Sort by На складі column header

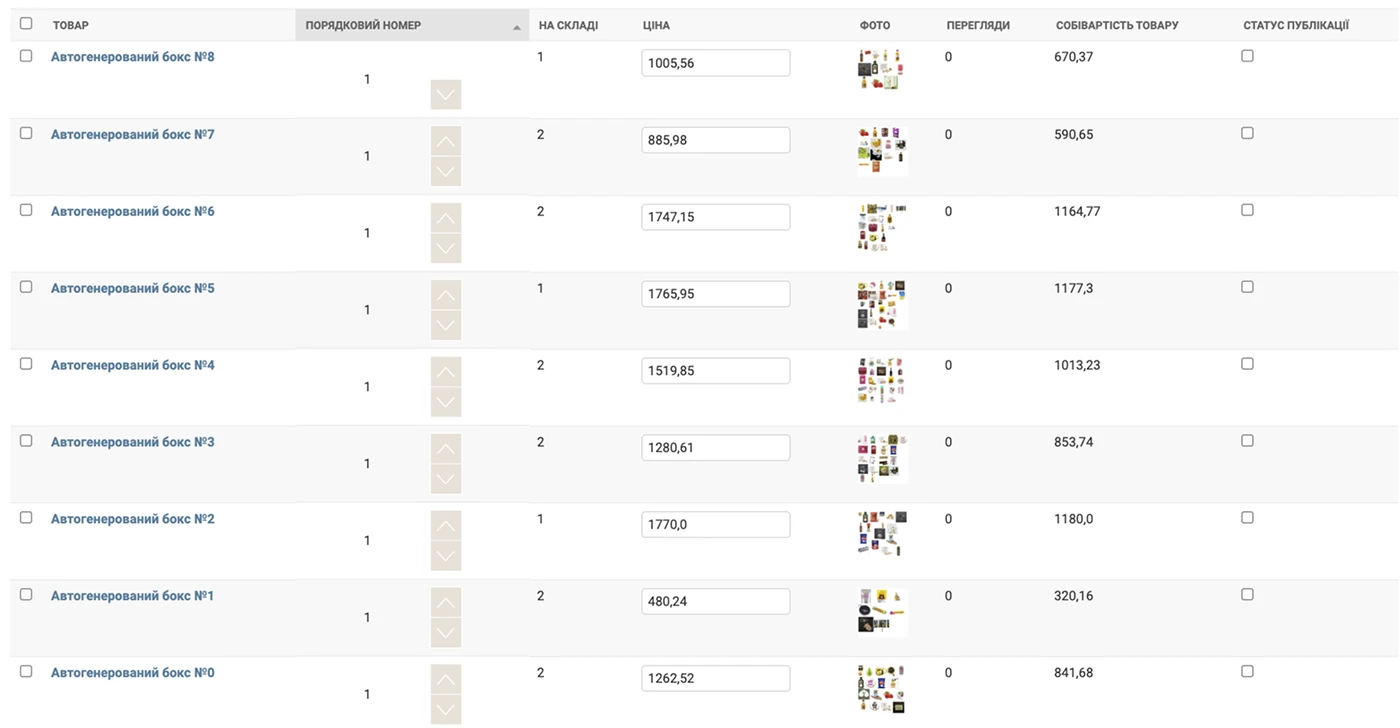tap(568, 25)
